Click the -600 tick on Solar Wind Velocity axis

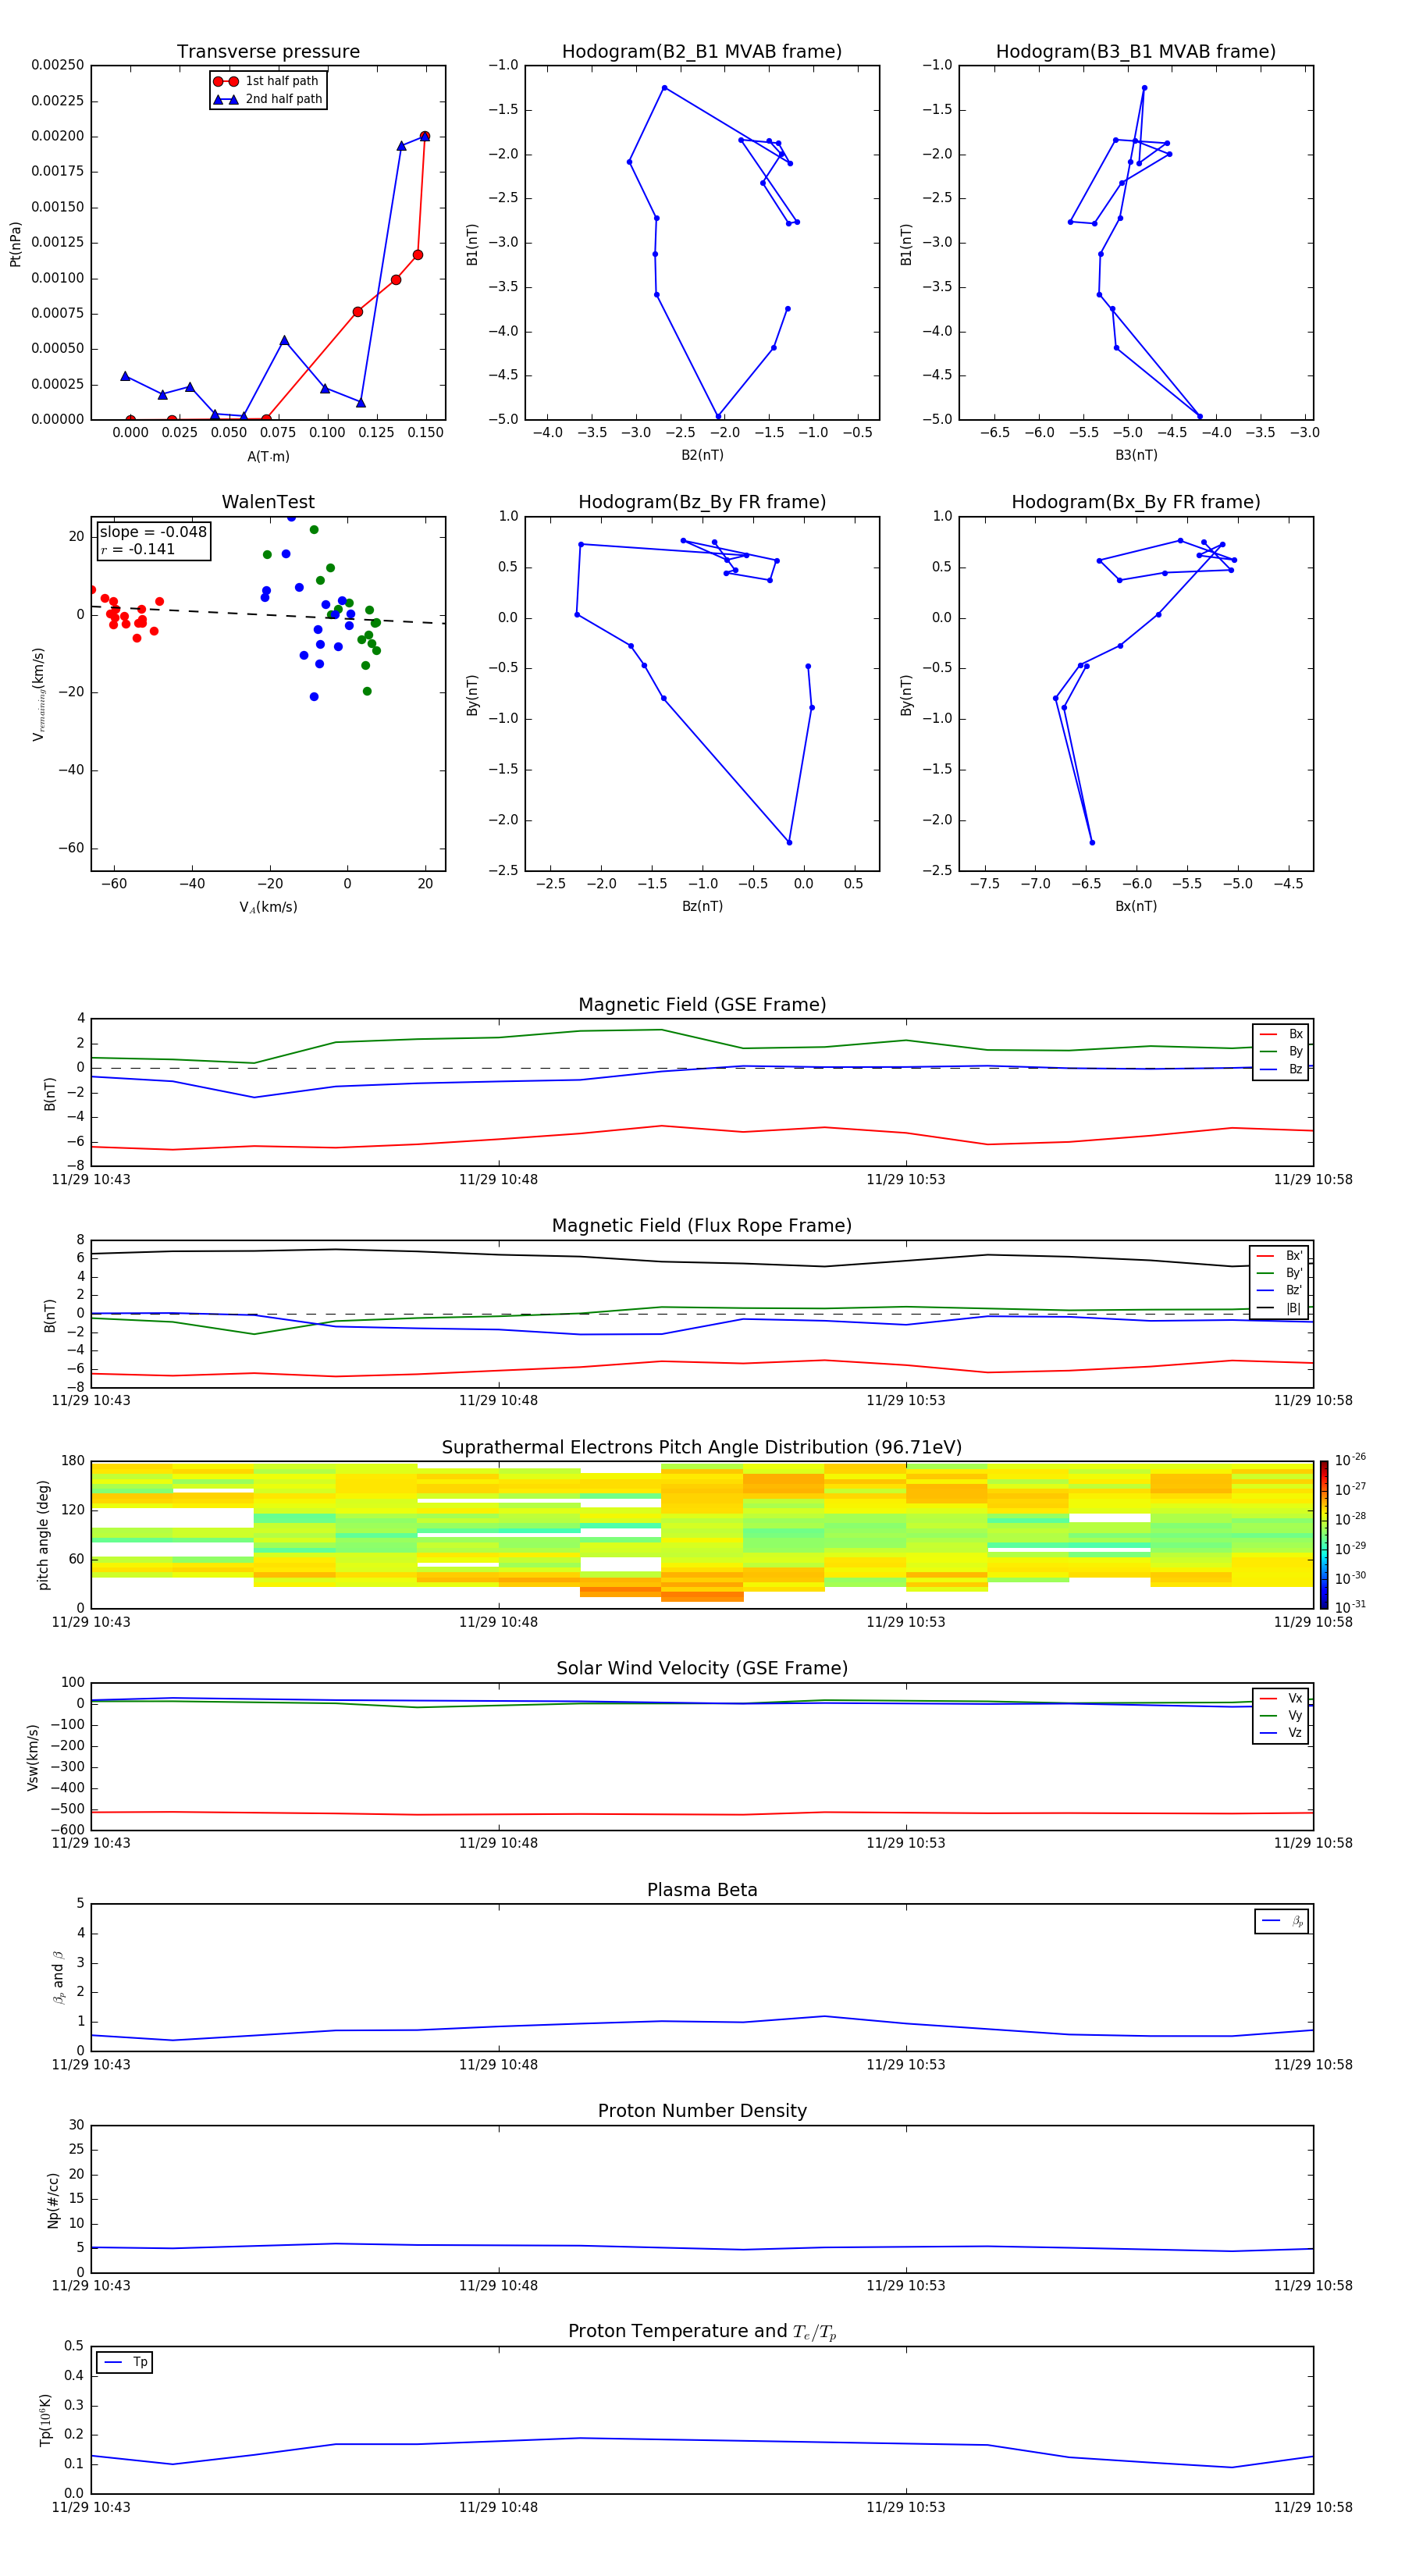click(x=66, y=1830)
